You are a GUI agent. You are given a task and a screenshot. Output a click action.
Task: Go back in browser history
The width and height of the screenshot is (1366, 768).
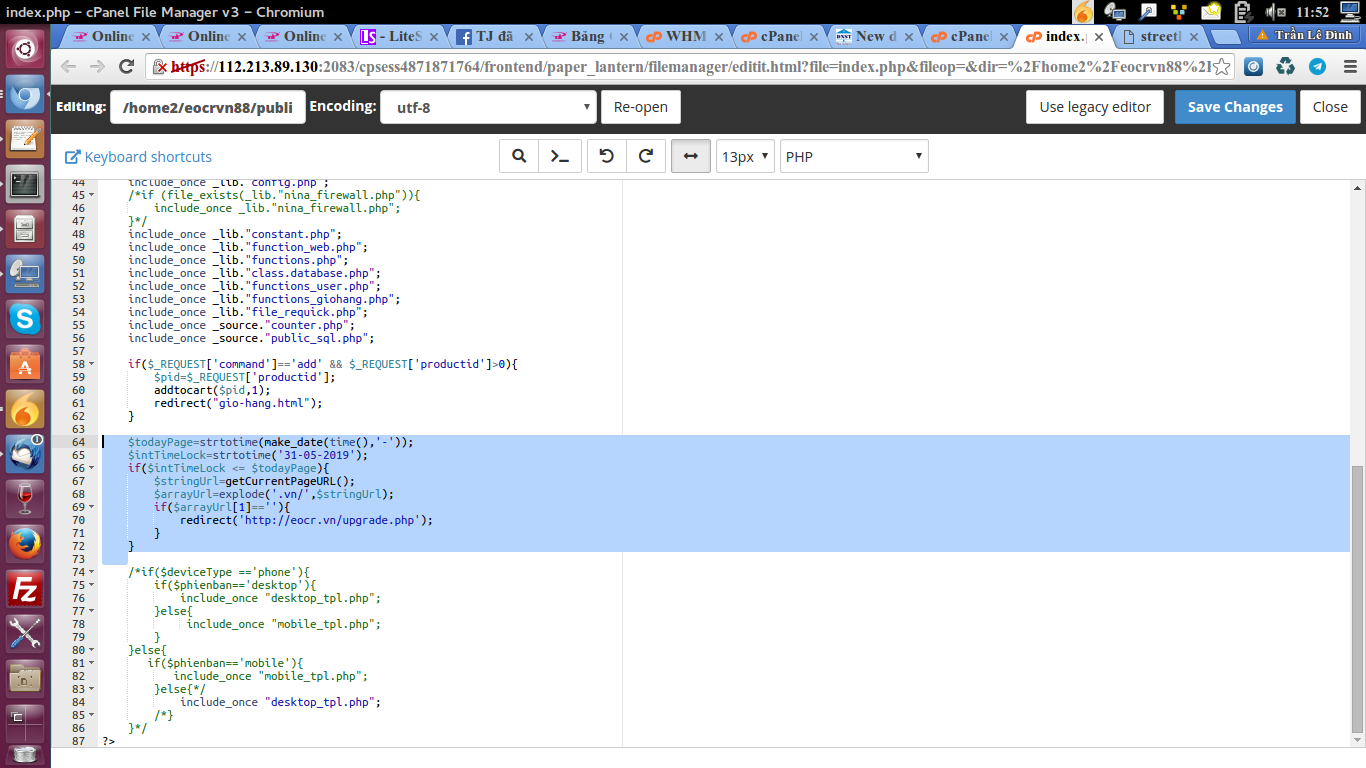pyautogui.click(x=68, y=67)
